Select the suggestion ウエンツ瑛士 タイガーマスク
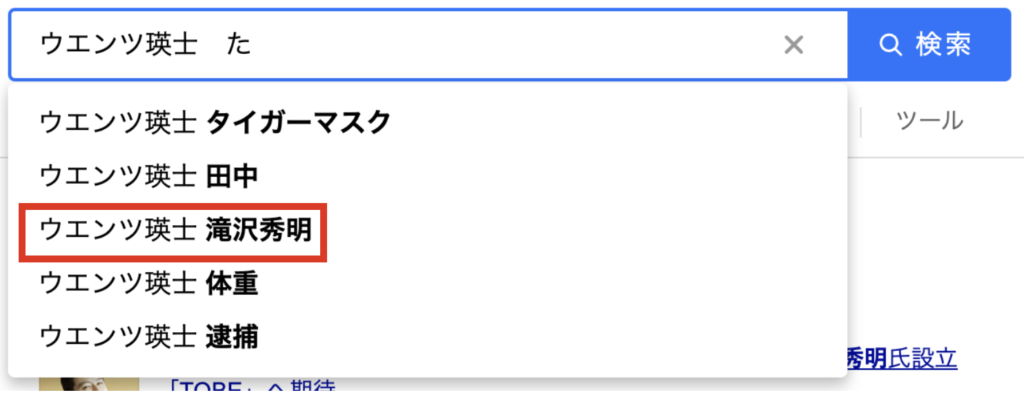This screenshot has width=1024, height=395. (428, 122)
